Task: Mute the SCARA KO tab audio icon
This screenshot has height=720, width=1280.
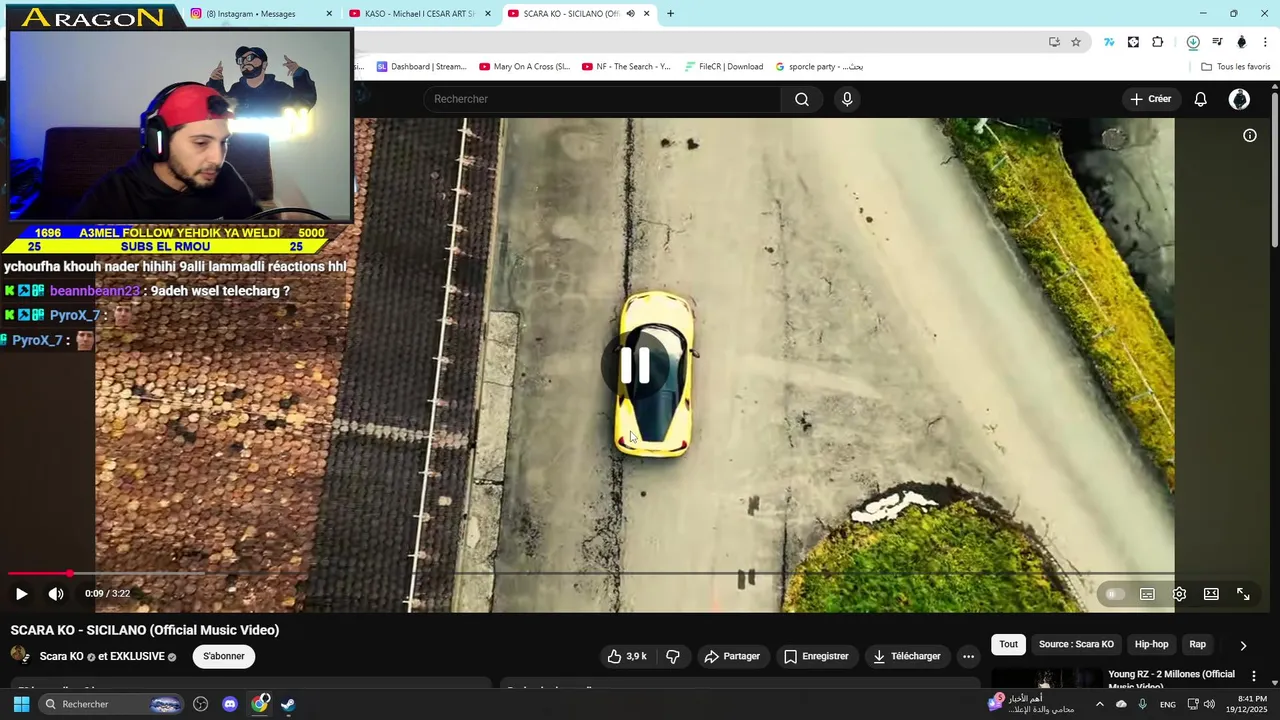Action: pyautogui.click(x=630, y=14)
